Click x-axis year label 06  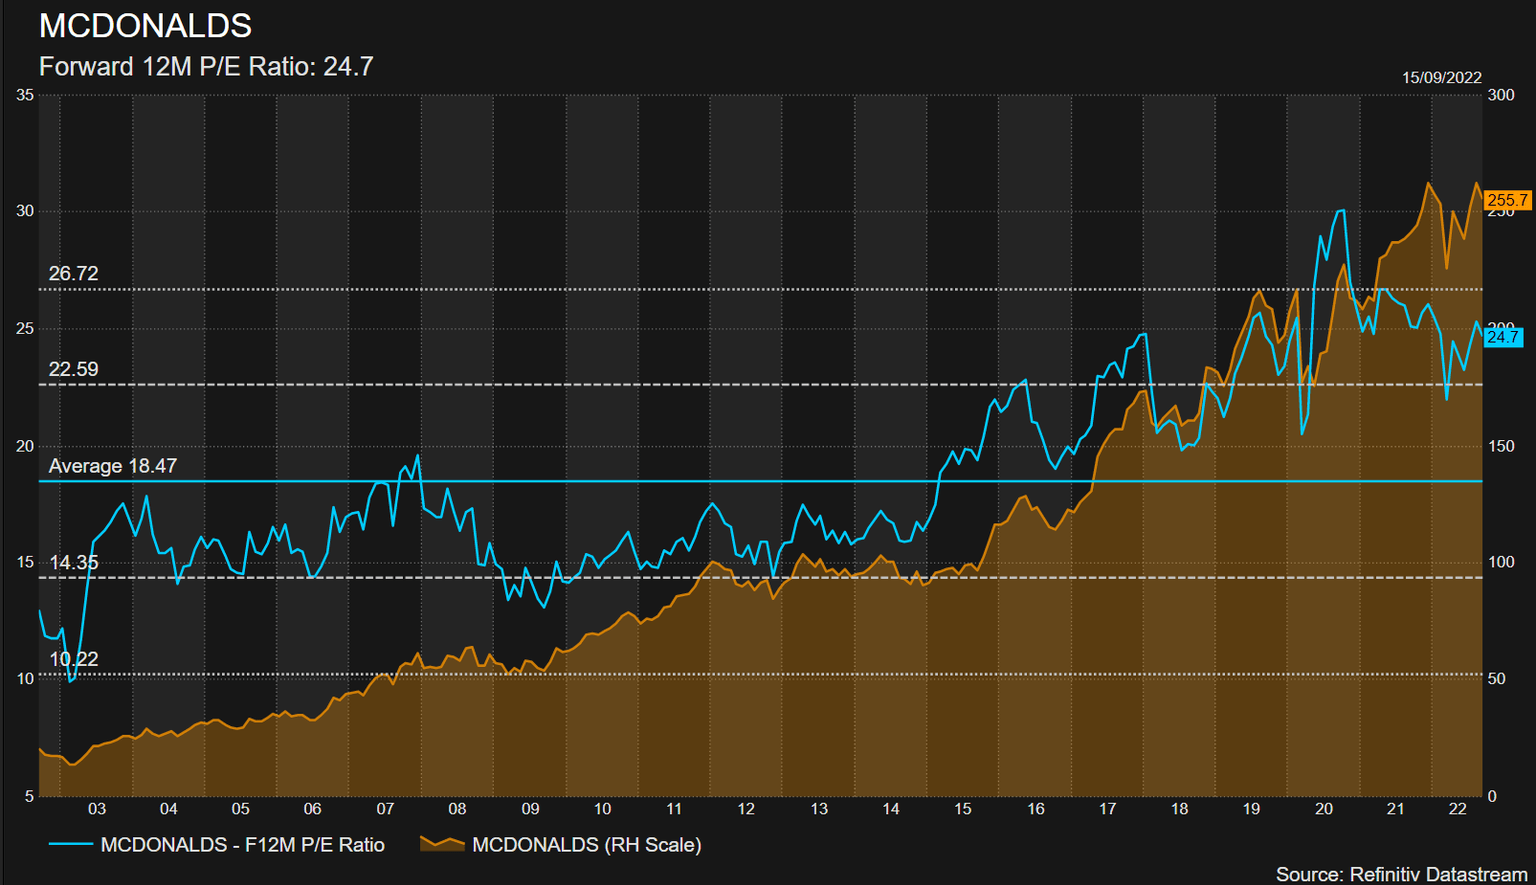[x=313, y=809]
